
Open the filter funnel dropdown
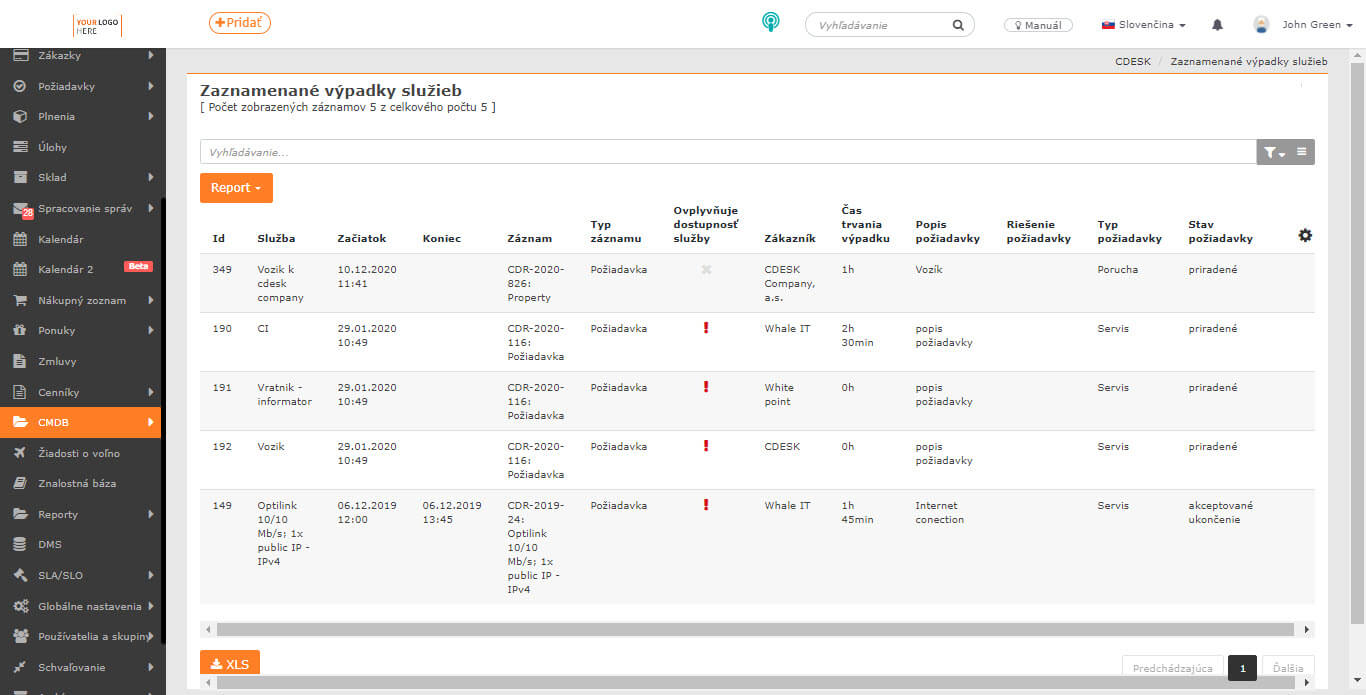click(1273, 152)
